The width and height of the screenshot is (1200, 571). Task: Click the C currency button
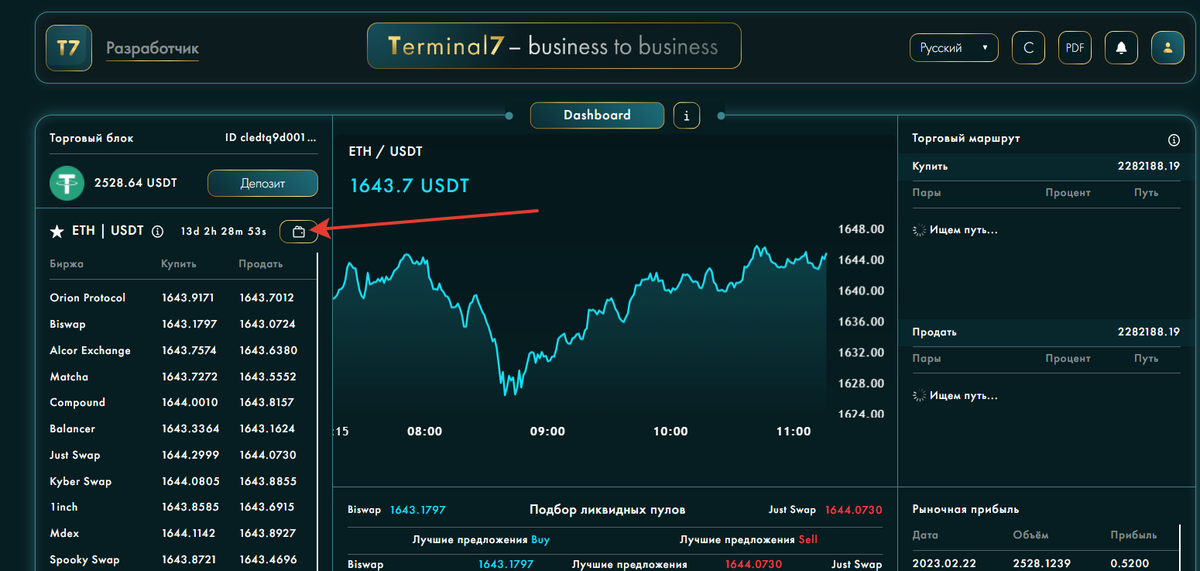[x=1029, y=47]
